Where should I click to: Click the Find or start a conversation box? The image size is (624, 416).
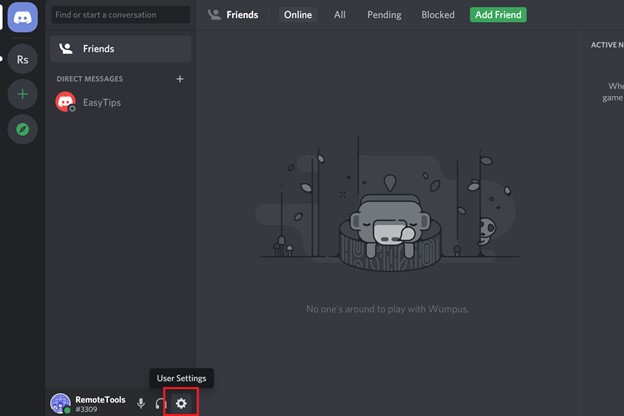(x=121, y=15)
